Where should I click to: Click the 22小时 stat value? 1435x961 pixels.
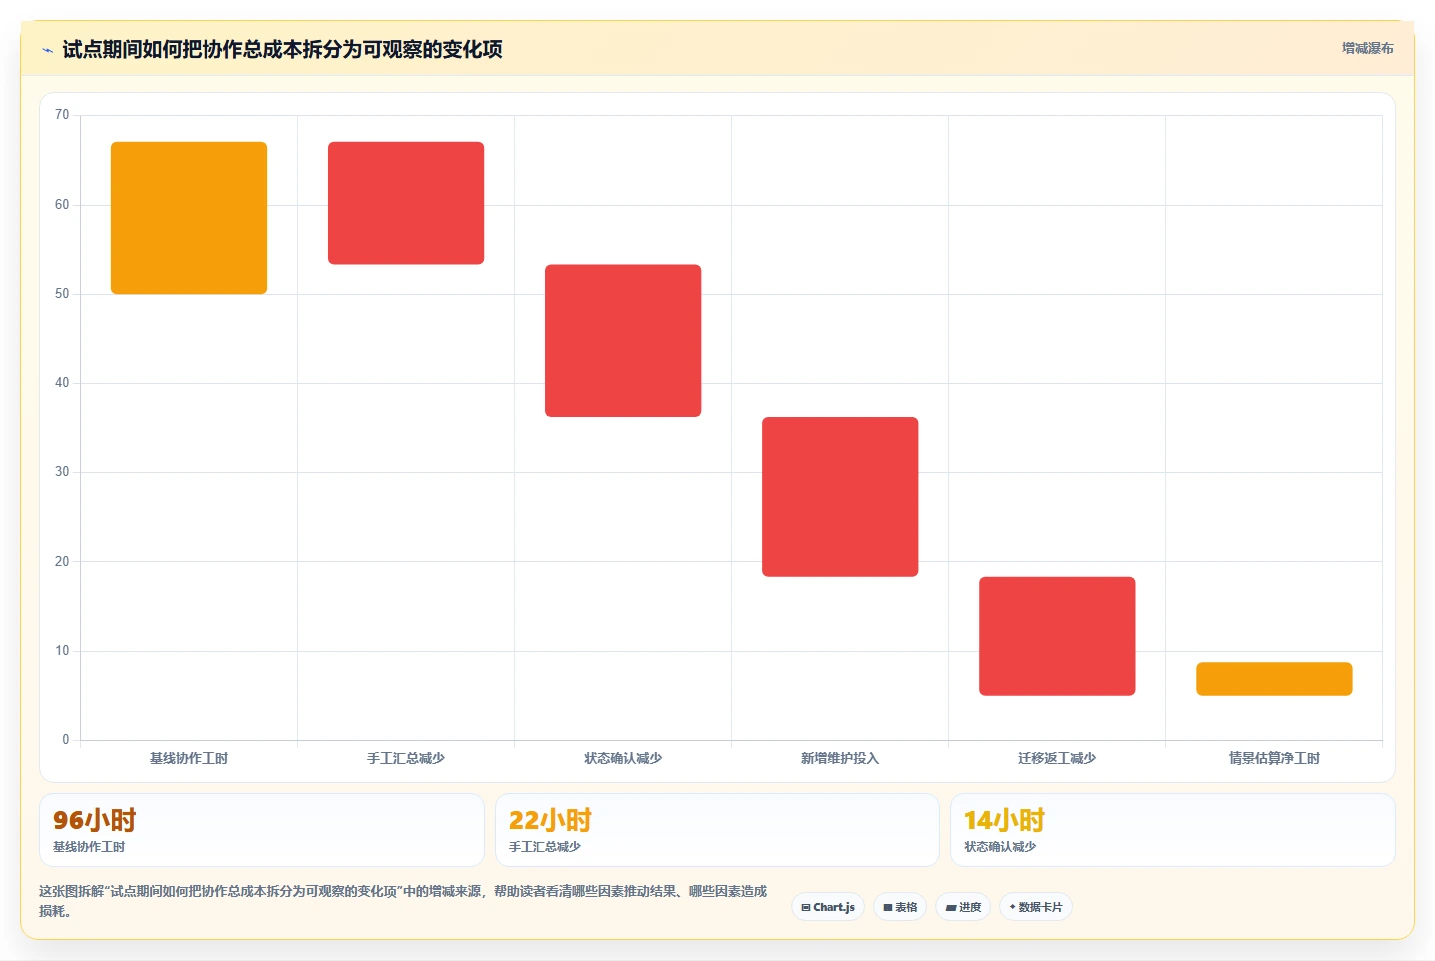(550, 820)
